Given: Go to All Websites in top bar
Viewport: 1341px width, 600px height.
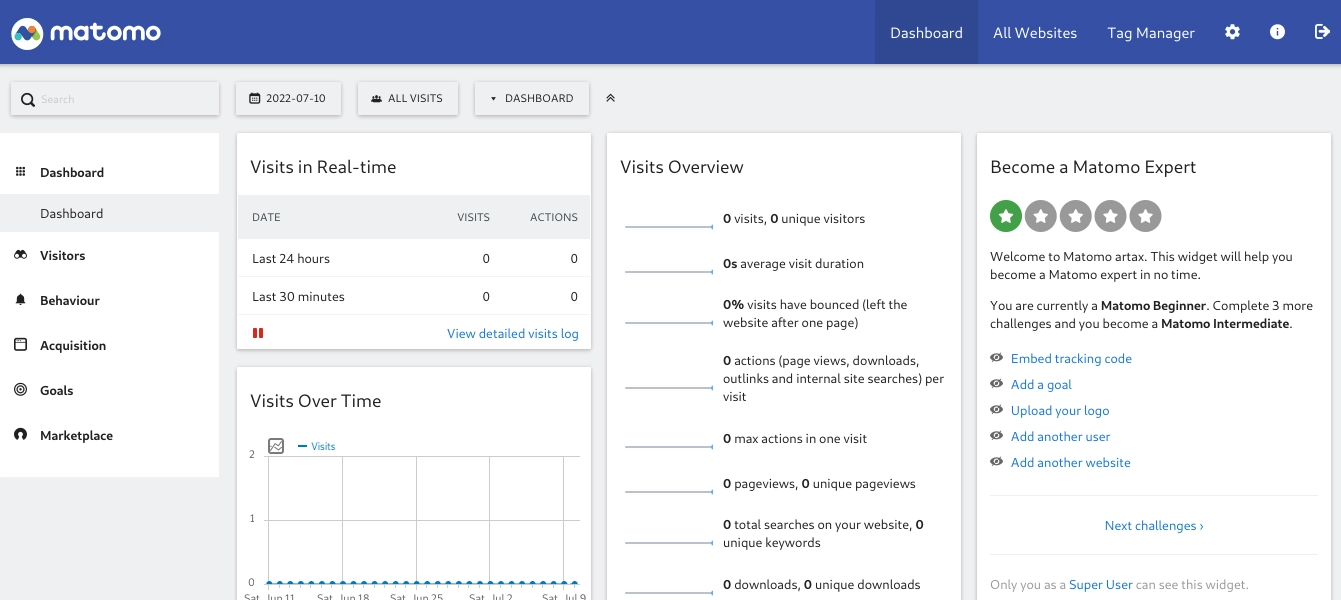Looking at the screenshot, I should point(1035,32).
